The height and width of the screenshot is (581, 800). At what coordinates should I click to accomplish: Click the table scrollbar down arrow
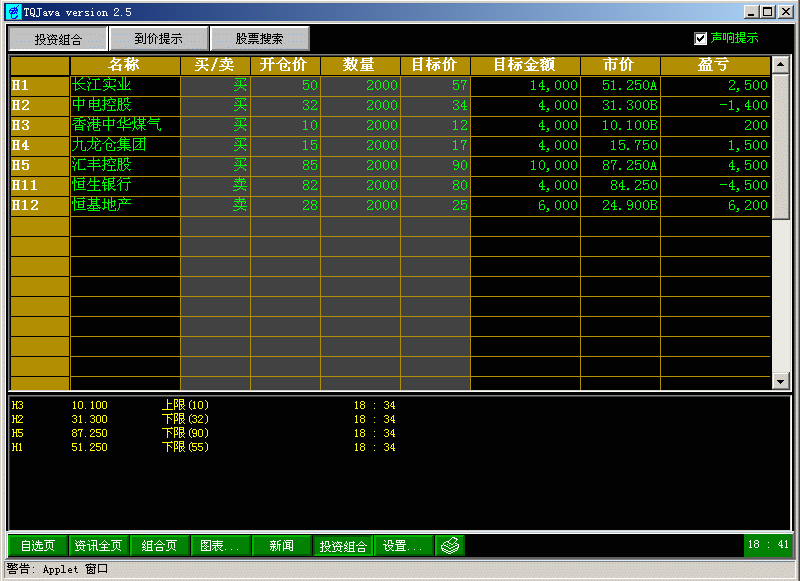pos(781,381)
